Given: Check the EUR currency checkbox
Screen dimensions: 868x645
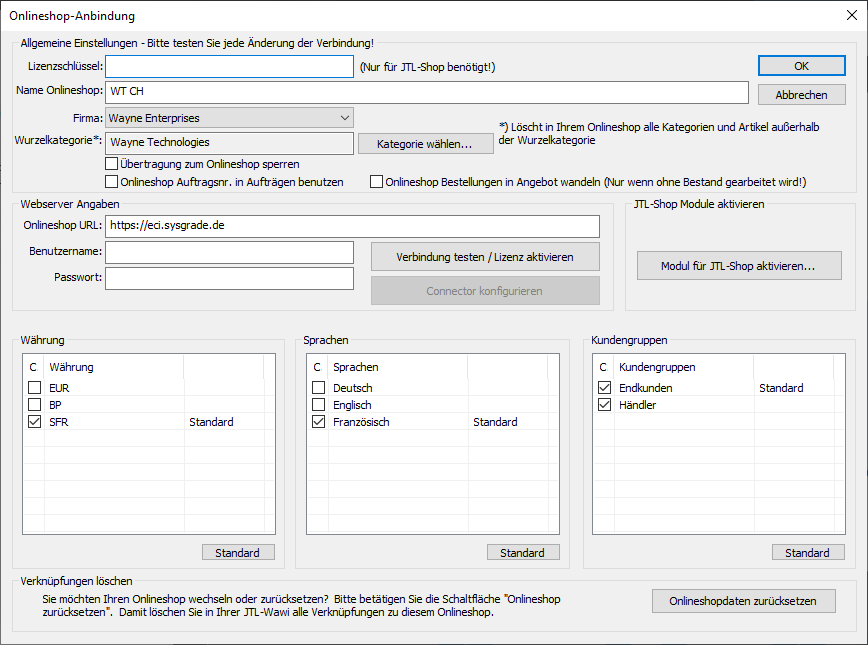Looking at the screenshot, I should coord(34,388).
